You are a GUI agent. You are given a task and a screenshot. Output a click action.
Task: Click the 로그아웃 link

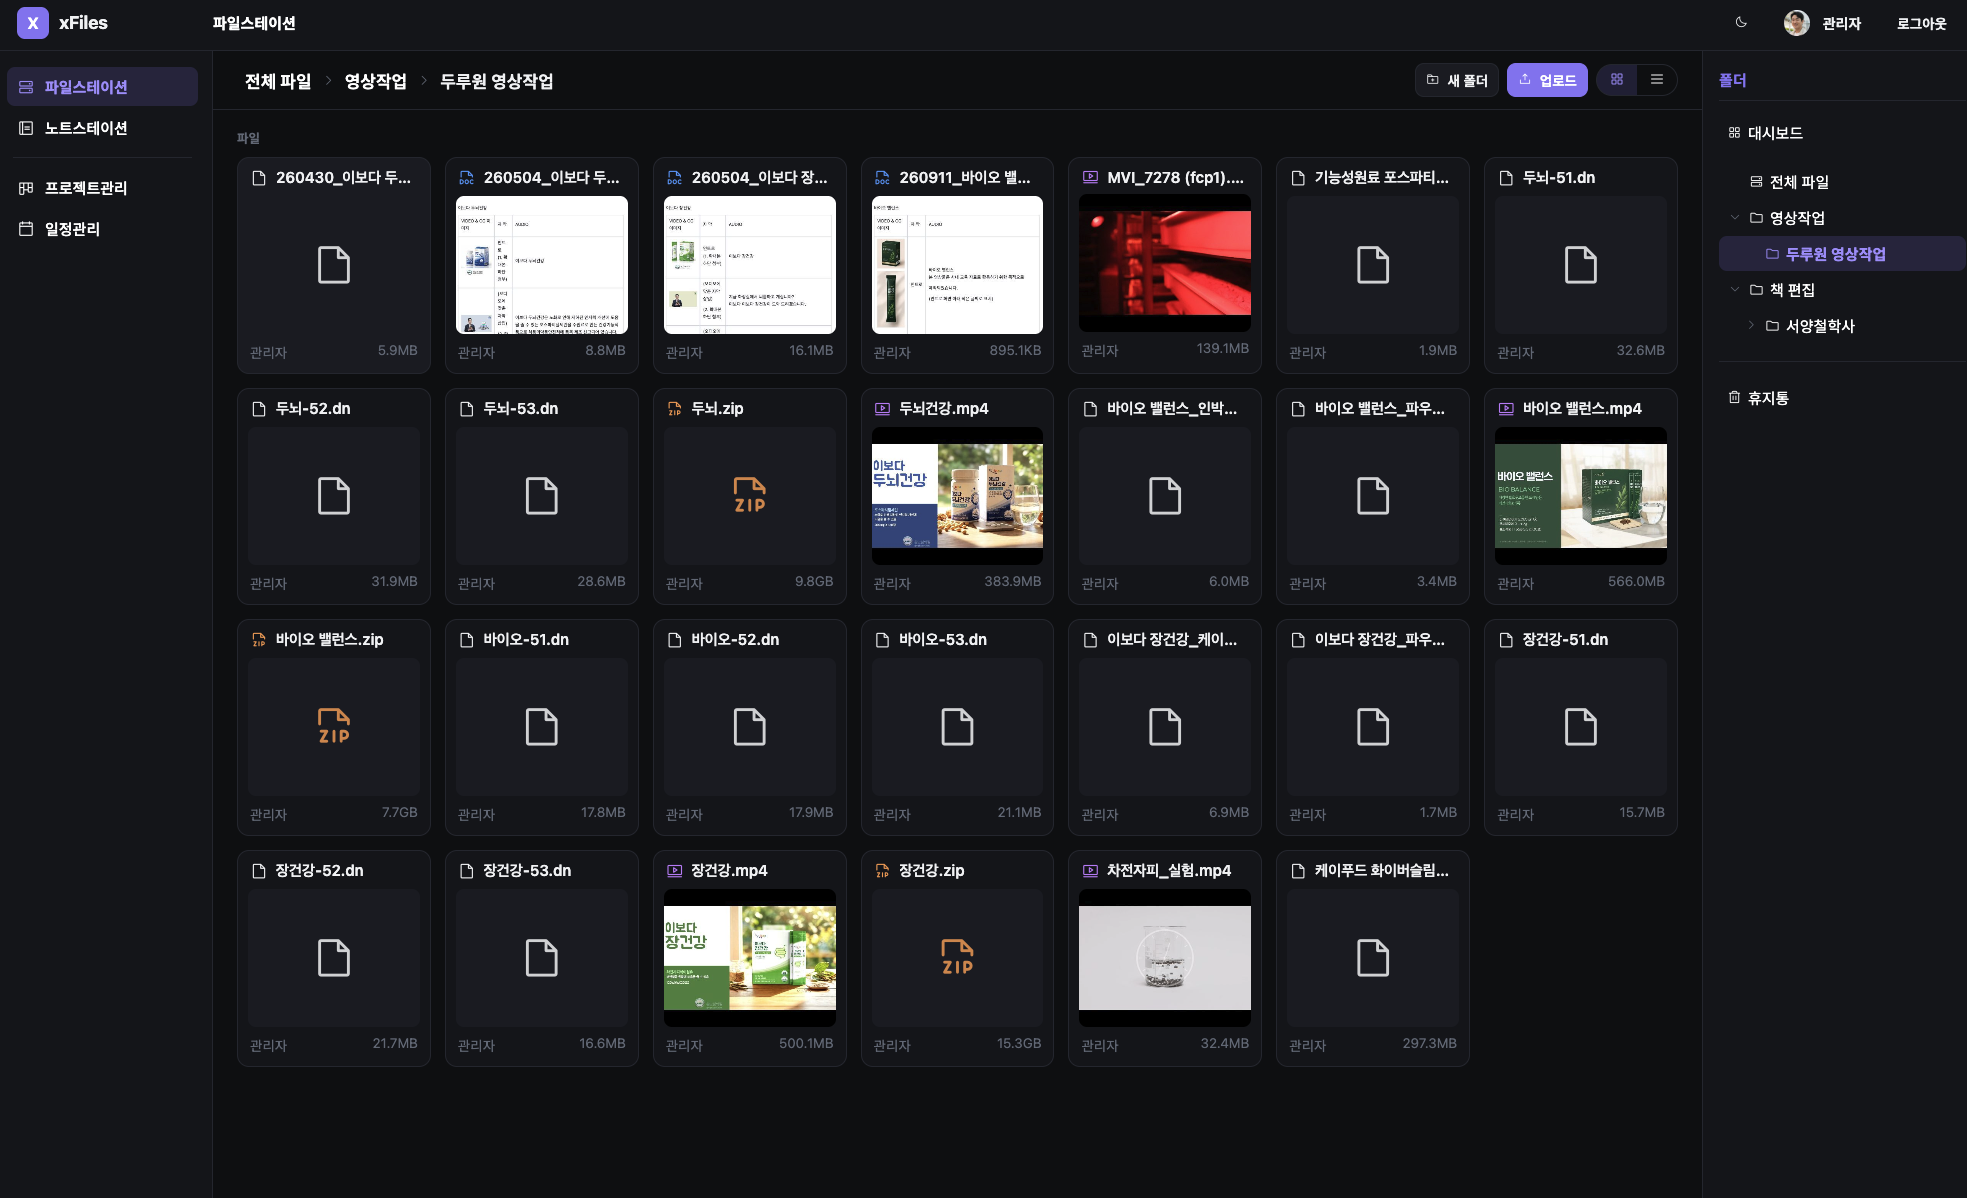coord(1921,24)
